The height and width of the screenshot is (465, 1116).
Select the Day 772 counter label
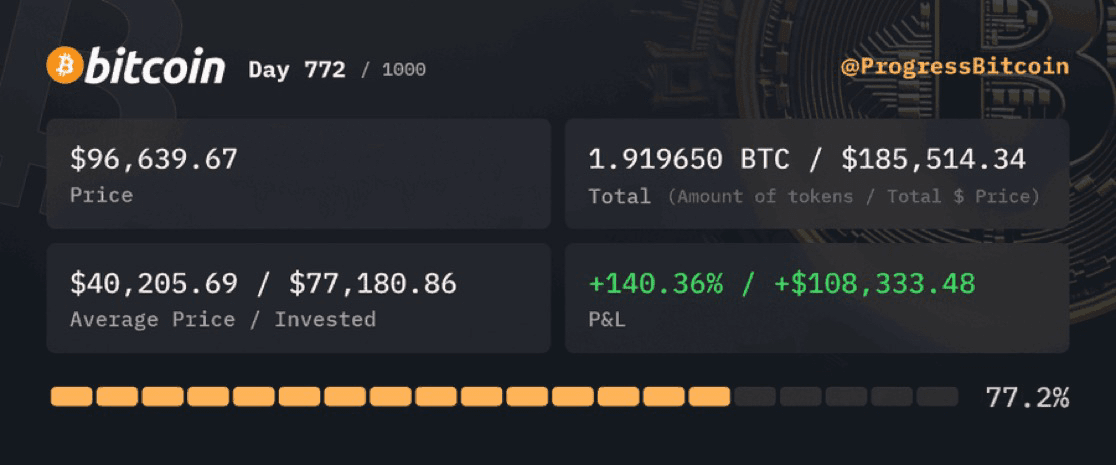[x=297, y=70]
